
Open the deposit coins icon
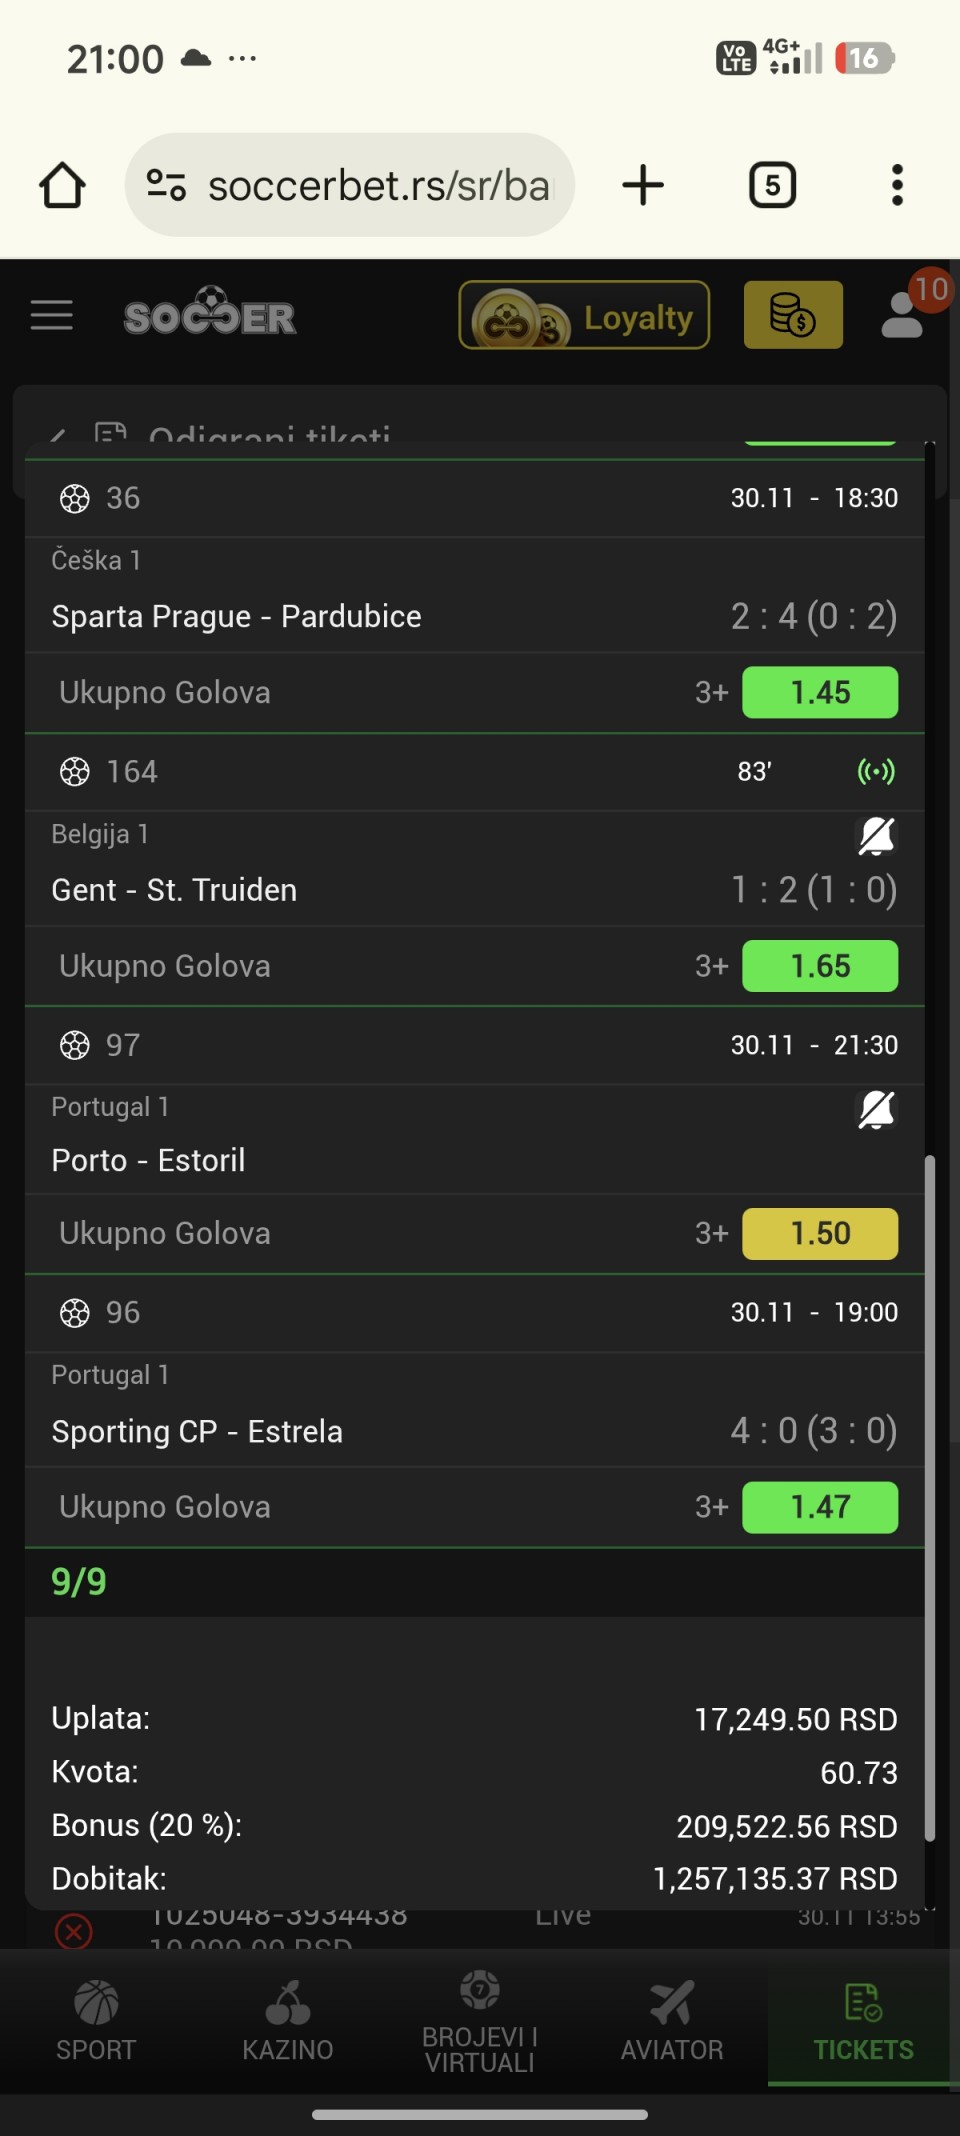(x=793, y=315)
